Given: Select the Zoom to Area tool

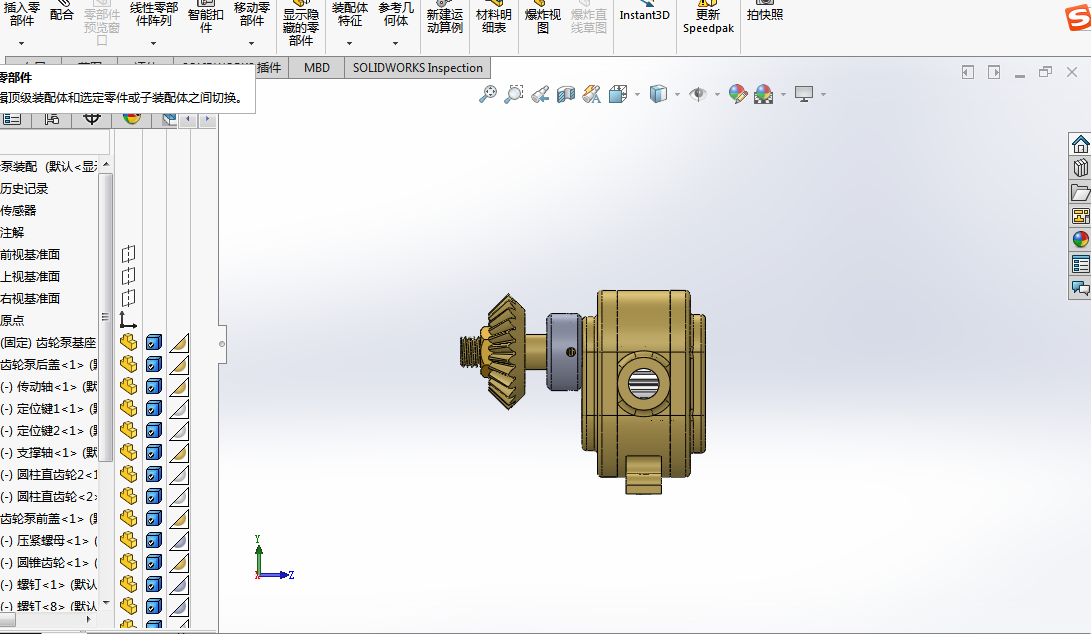Looking at the screenshot, I should pyautogui.click(x=513, y=94).
